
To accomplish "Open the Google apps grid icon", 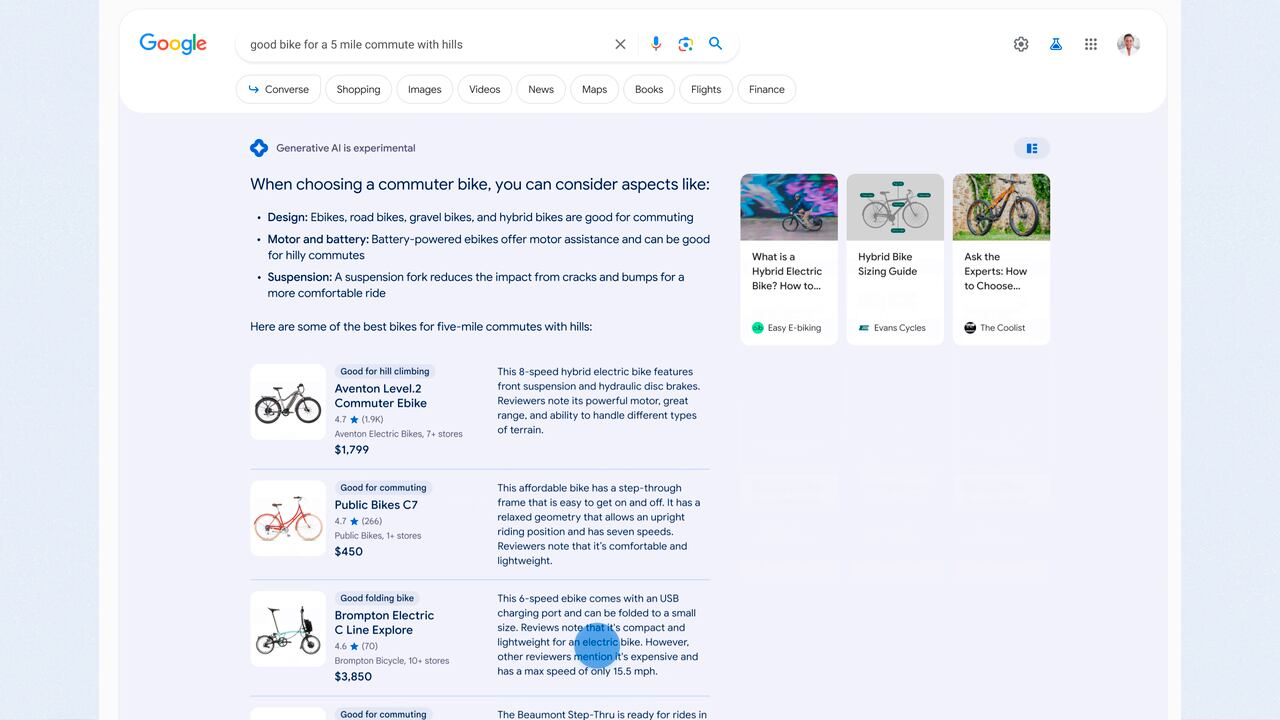I will 1091,44.
